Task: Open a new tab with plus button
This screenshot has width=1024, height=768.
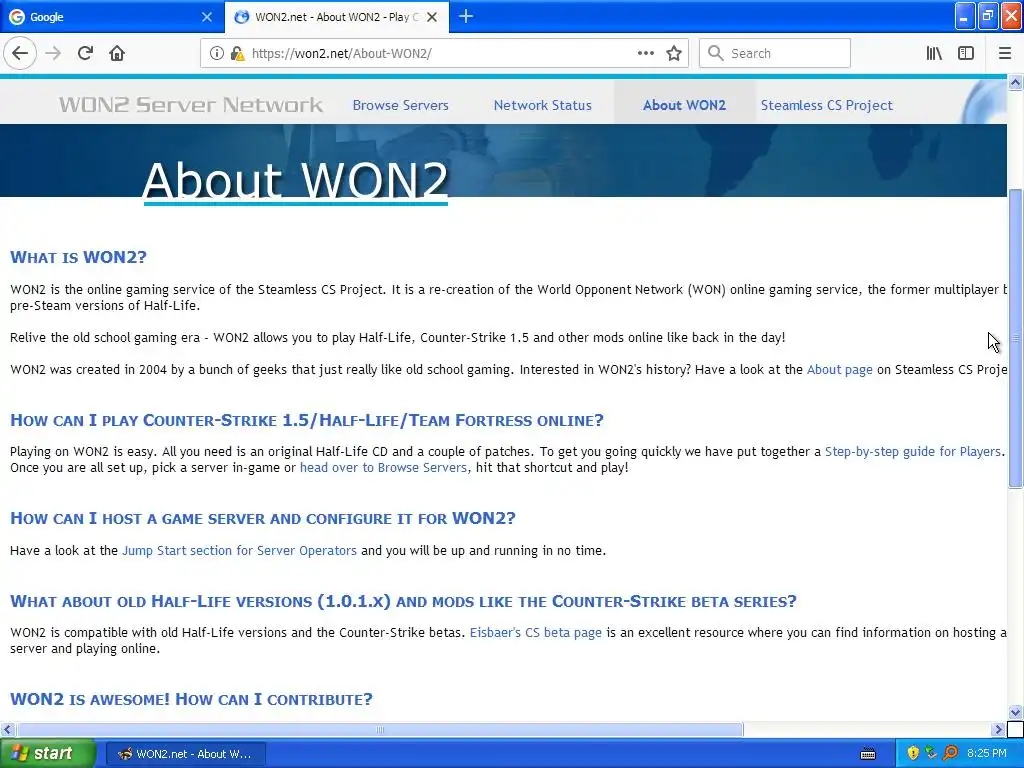Action: (466, 16)
